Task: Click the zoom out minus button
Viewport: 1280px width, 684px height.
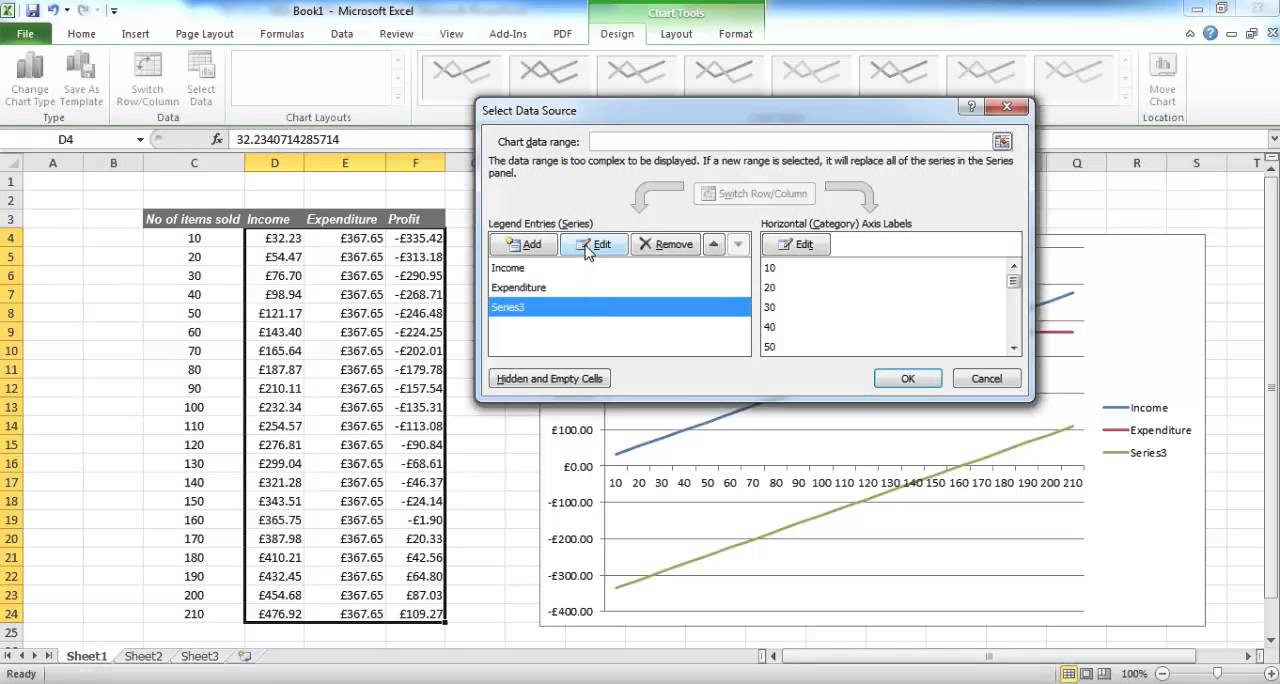Action: (1162, 674)
